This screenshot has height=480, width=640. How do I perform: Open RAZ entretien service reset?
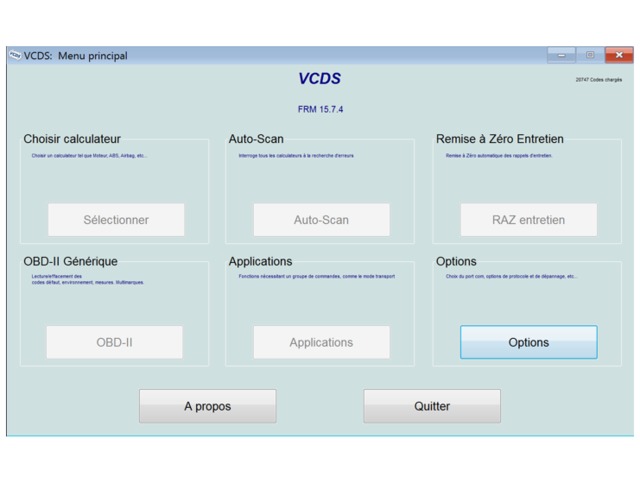[529, 220]
